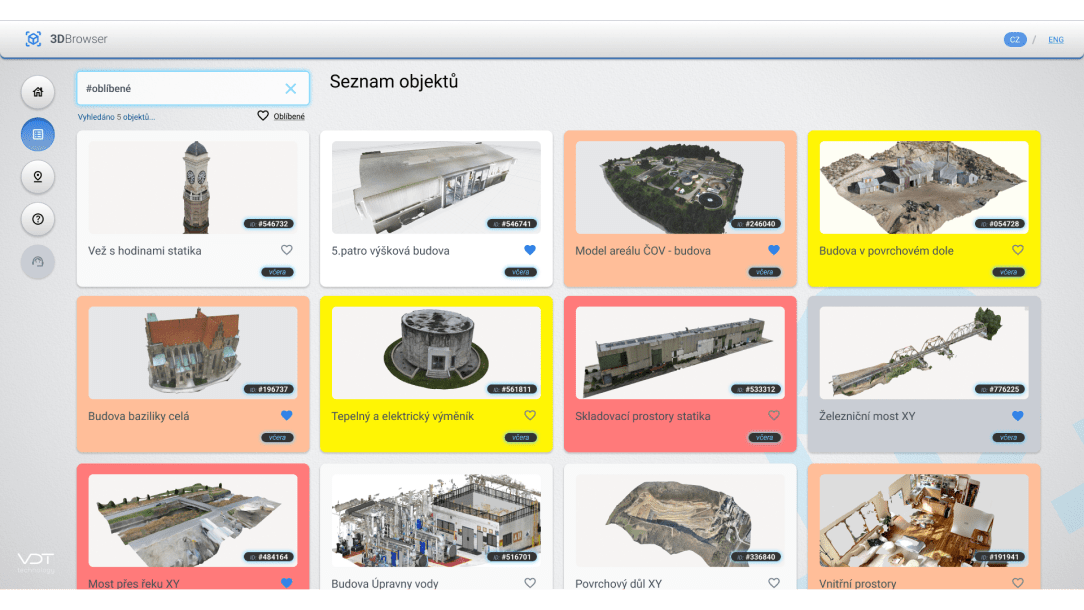1084x610 pixels.
Task: Open the Skladovací prostory statika thumbnail
Action: [x=680, y=352]
